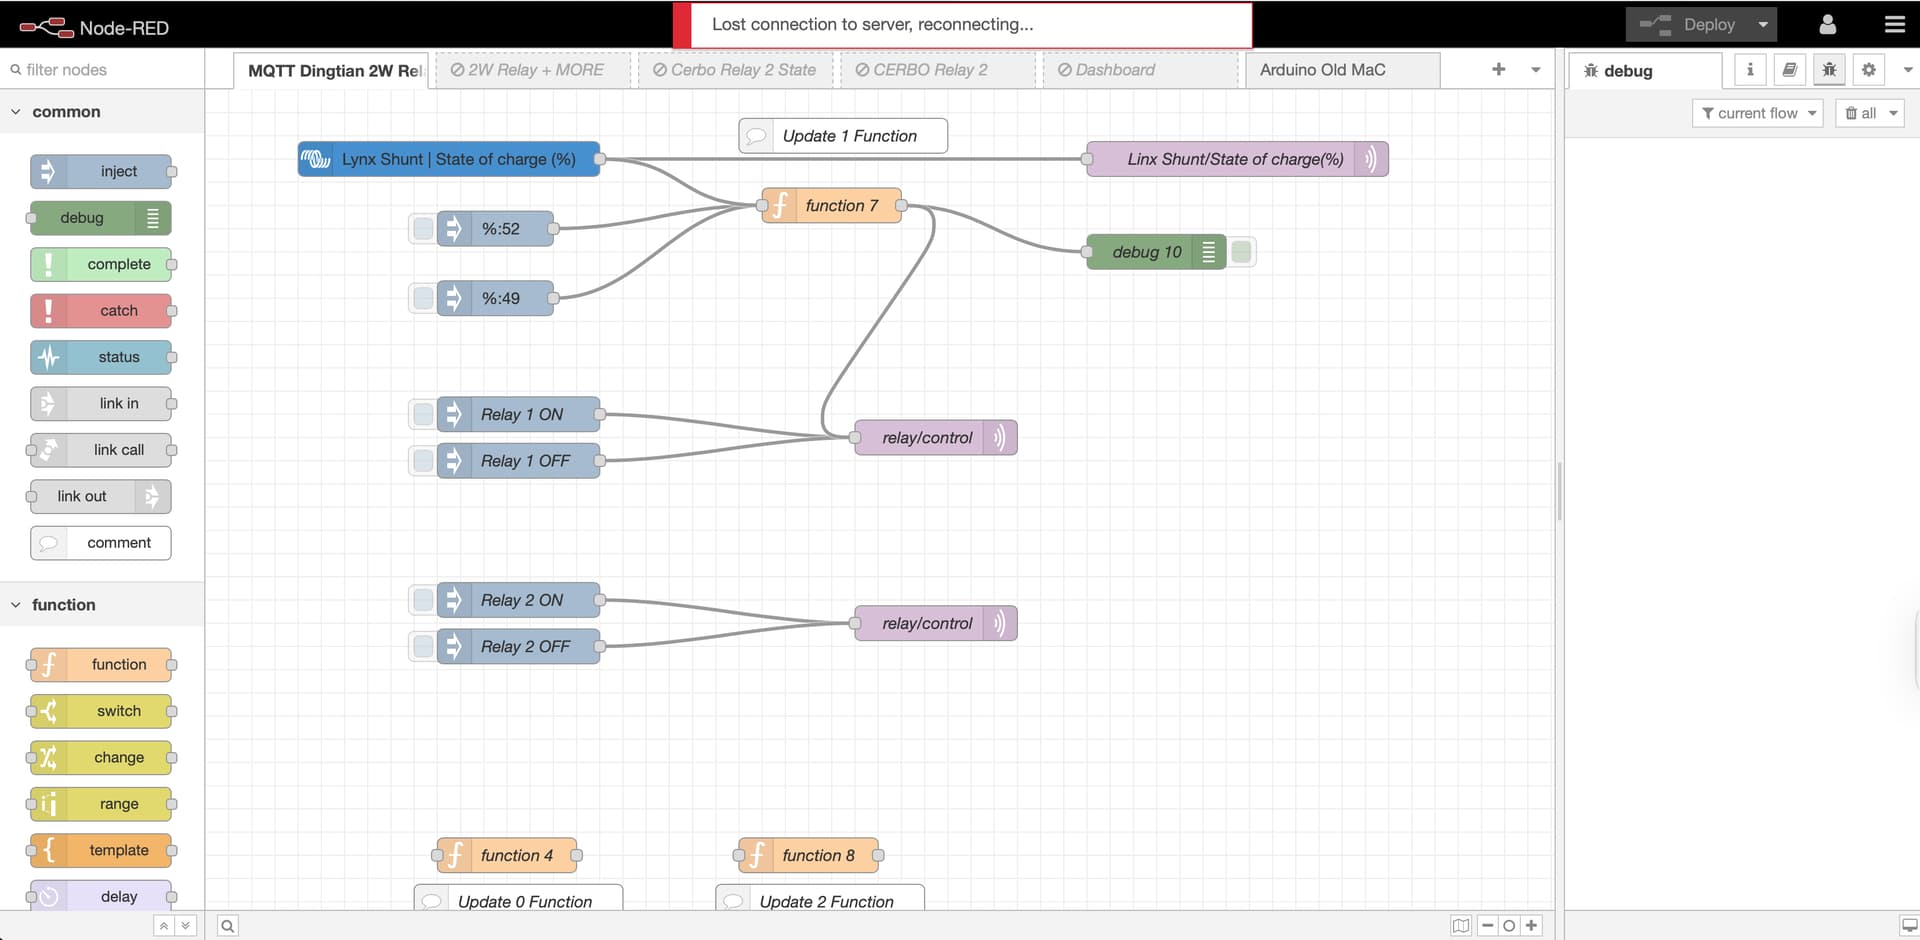The width and height of the screenshot is (1920, 940).
Task: Trigger the %:52 inject node button
Action: pyautogui.click(x=423, y=229)
